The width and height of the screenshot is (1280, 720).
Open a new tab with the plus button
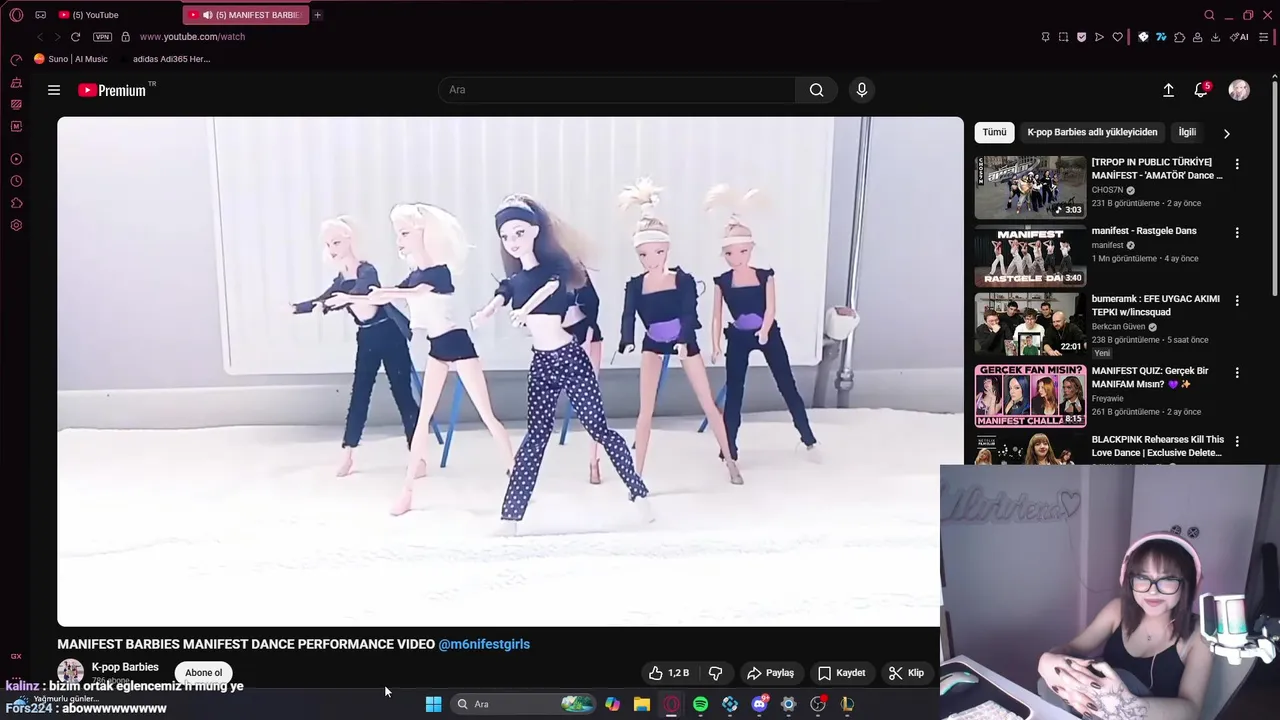(x=318, y=15)
